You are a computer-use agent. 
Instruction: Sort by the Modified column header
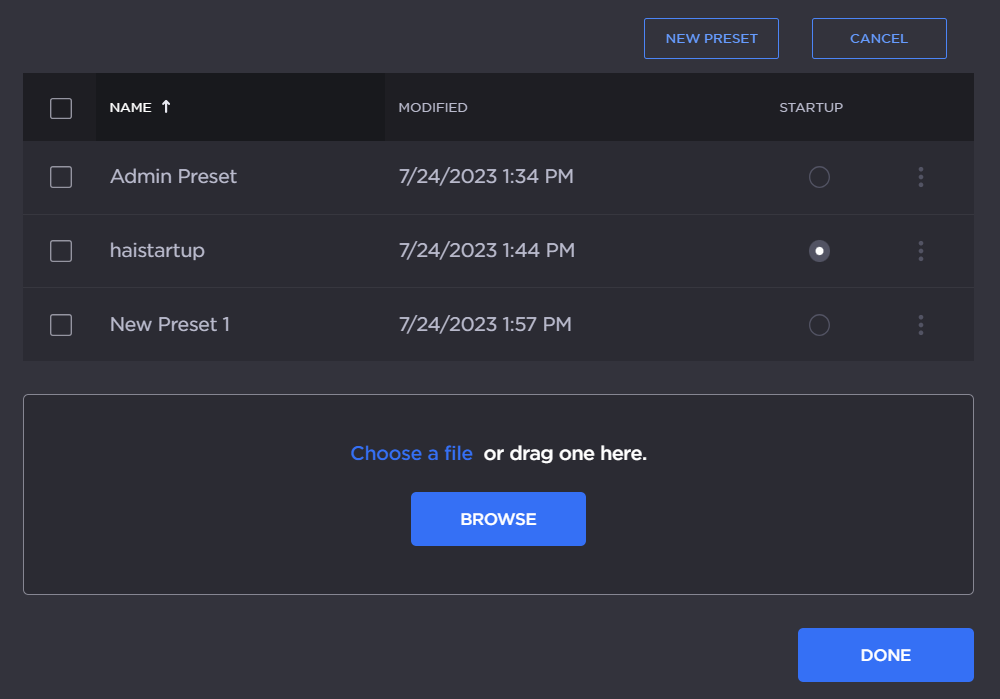[433, 108]
